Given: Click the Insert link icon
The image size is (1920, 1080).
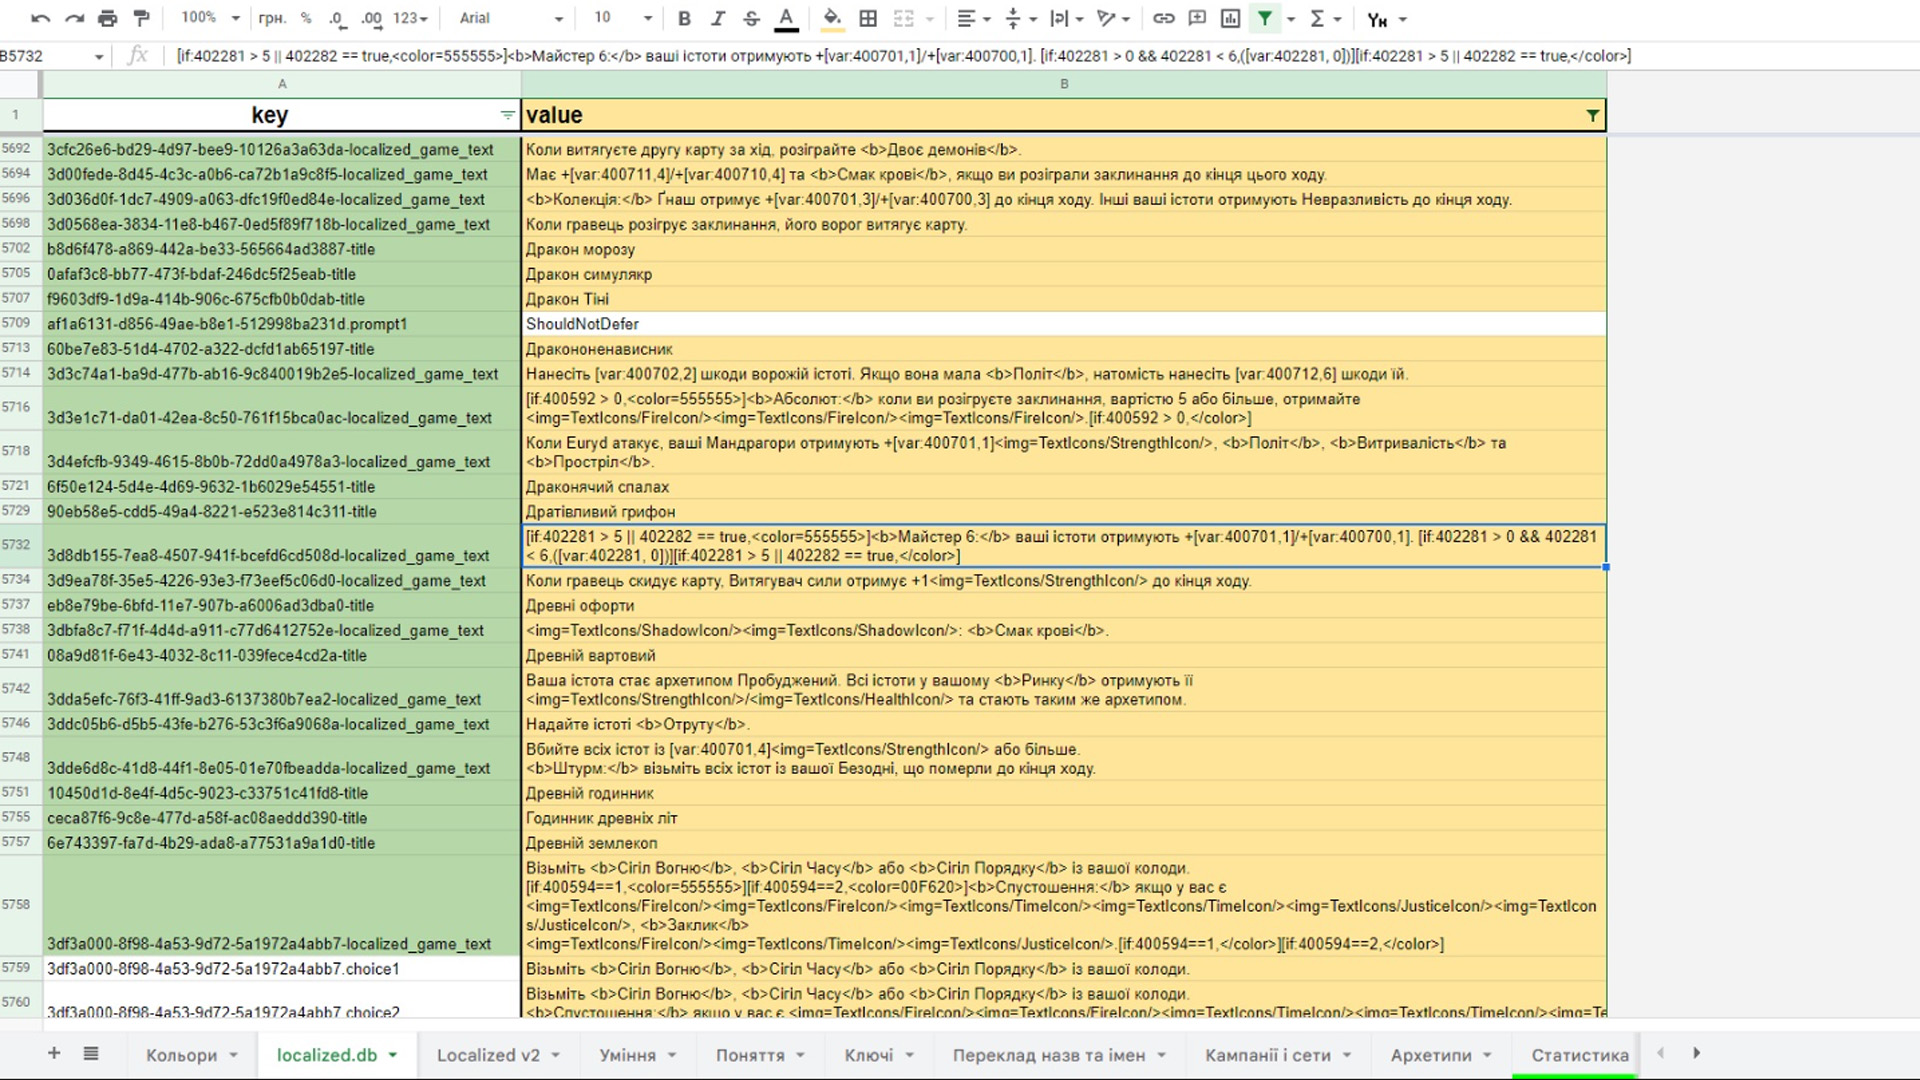Looking at the screenshot, I should [x=1163, y=18].
